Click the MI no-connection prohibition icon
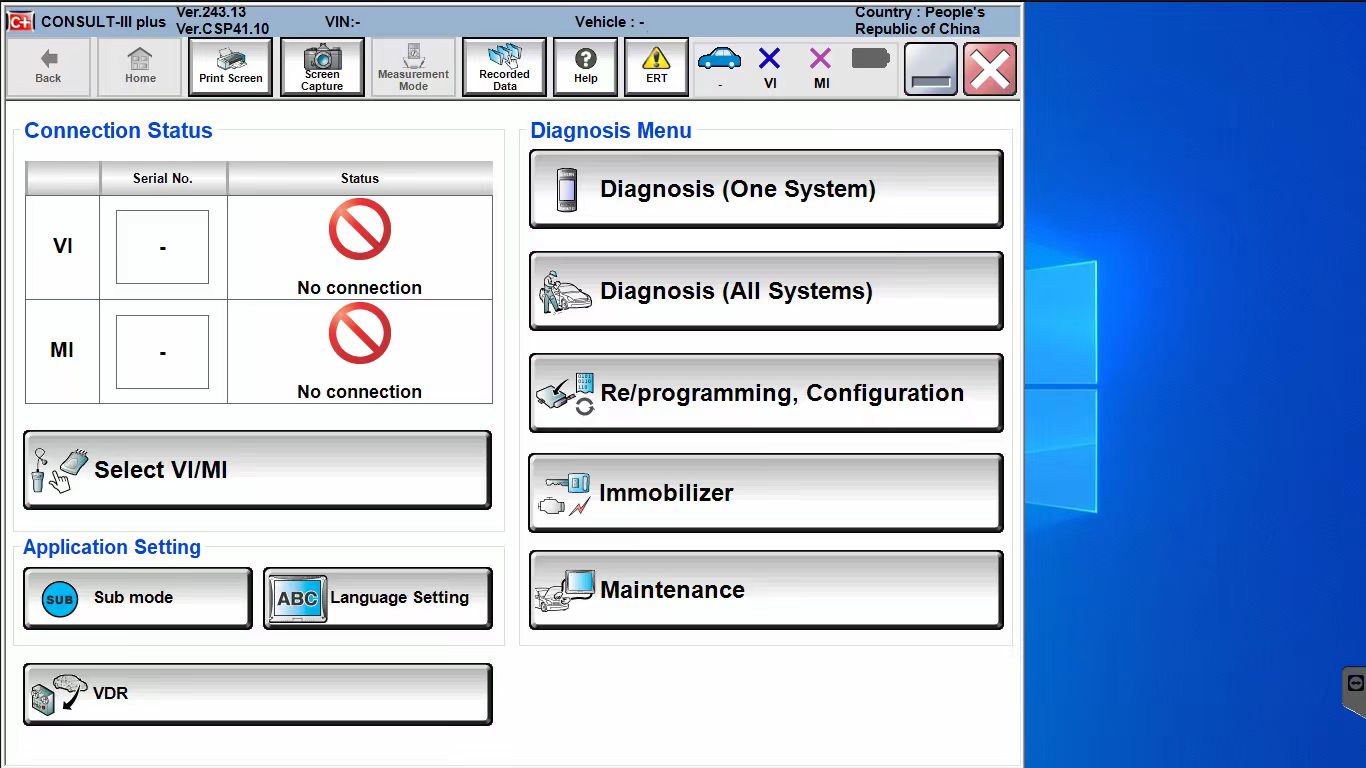The image size is (1366, 768). click(359, 333)
